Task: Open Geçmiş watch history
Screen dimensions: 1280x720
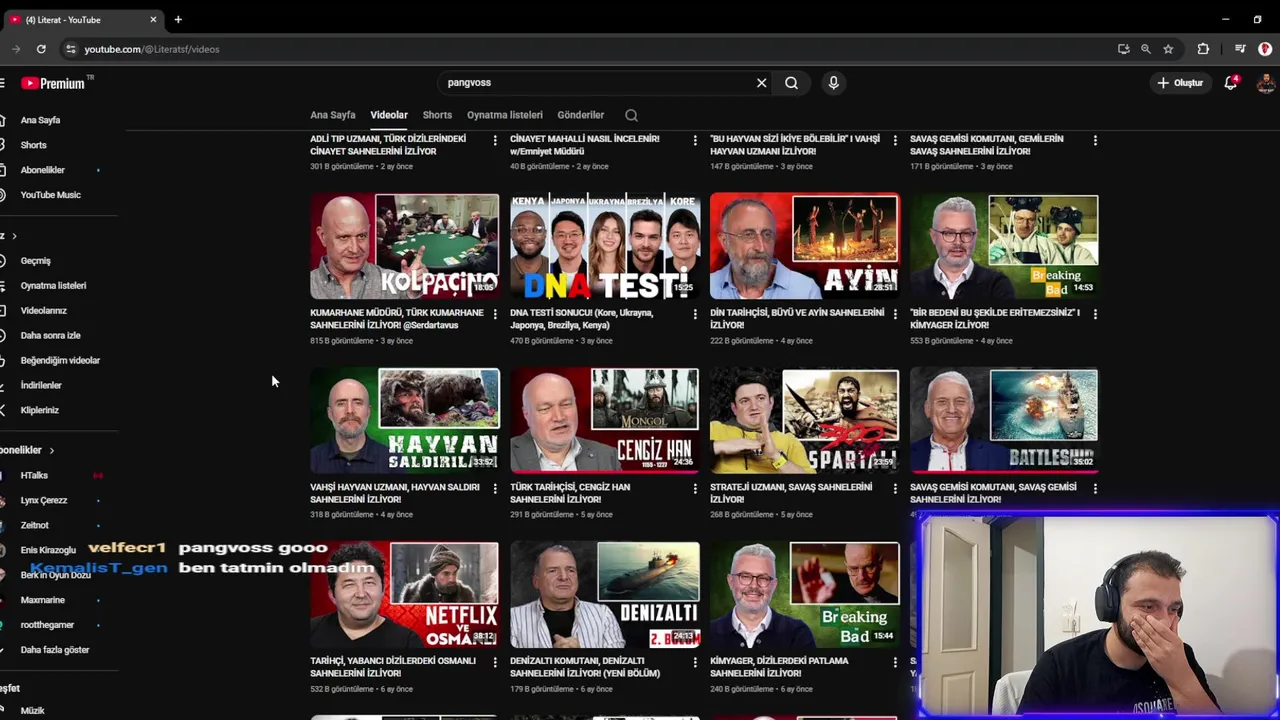Action: pos(35,261)
